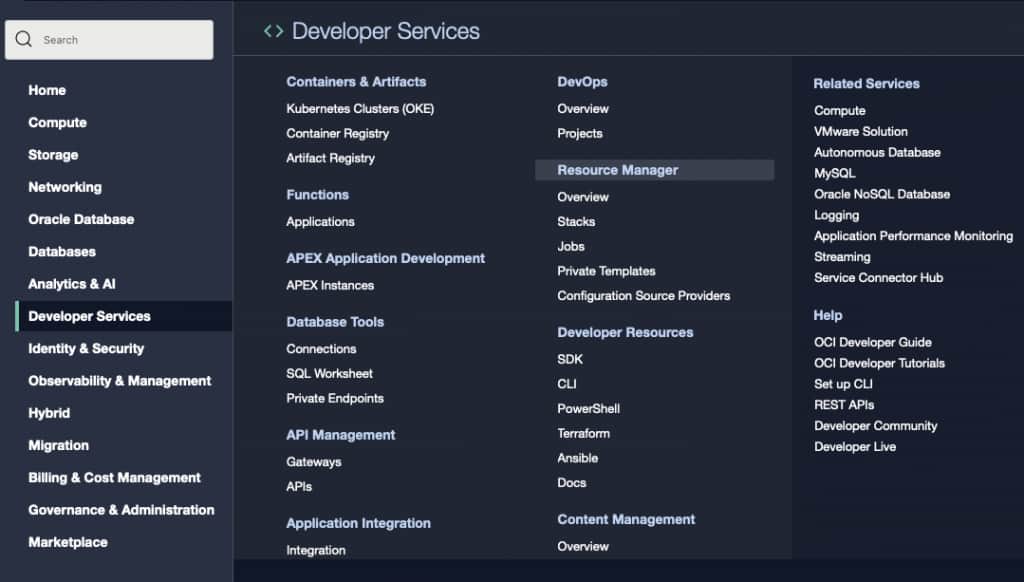Open the Terraform link

(584, 434)
